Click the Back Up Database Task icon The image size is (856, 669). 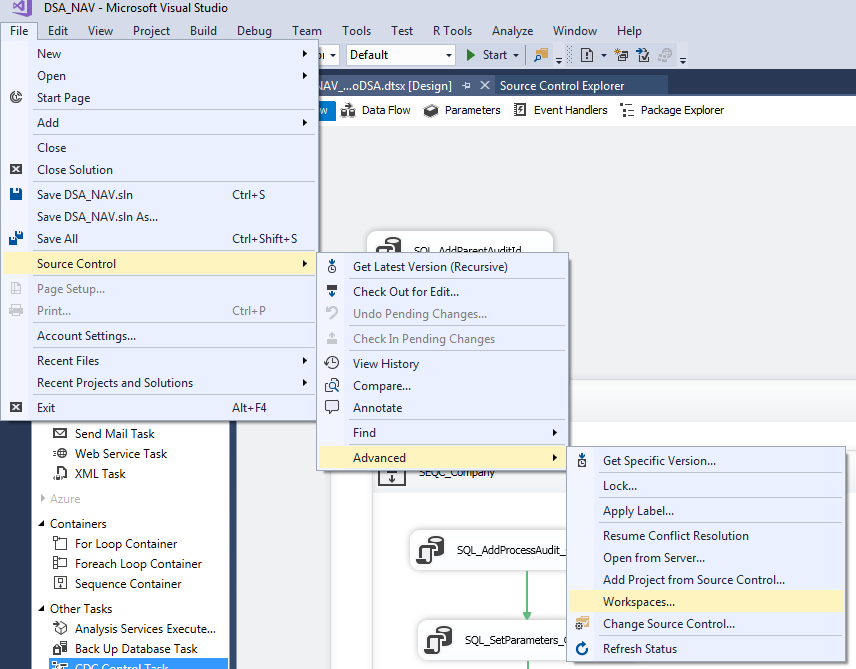coord(62,648)
